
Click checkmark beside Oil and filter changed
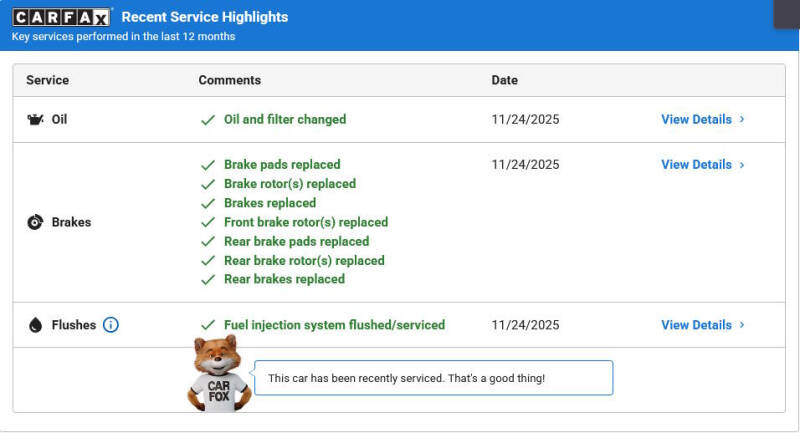(208, 120)
